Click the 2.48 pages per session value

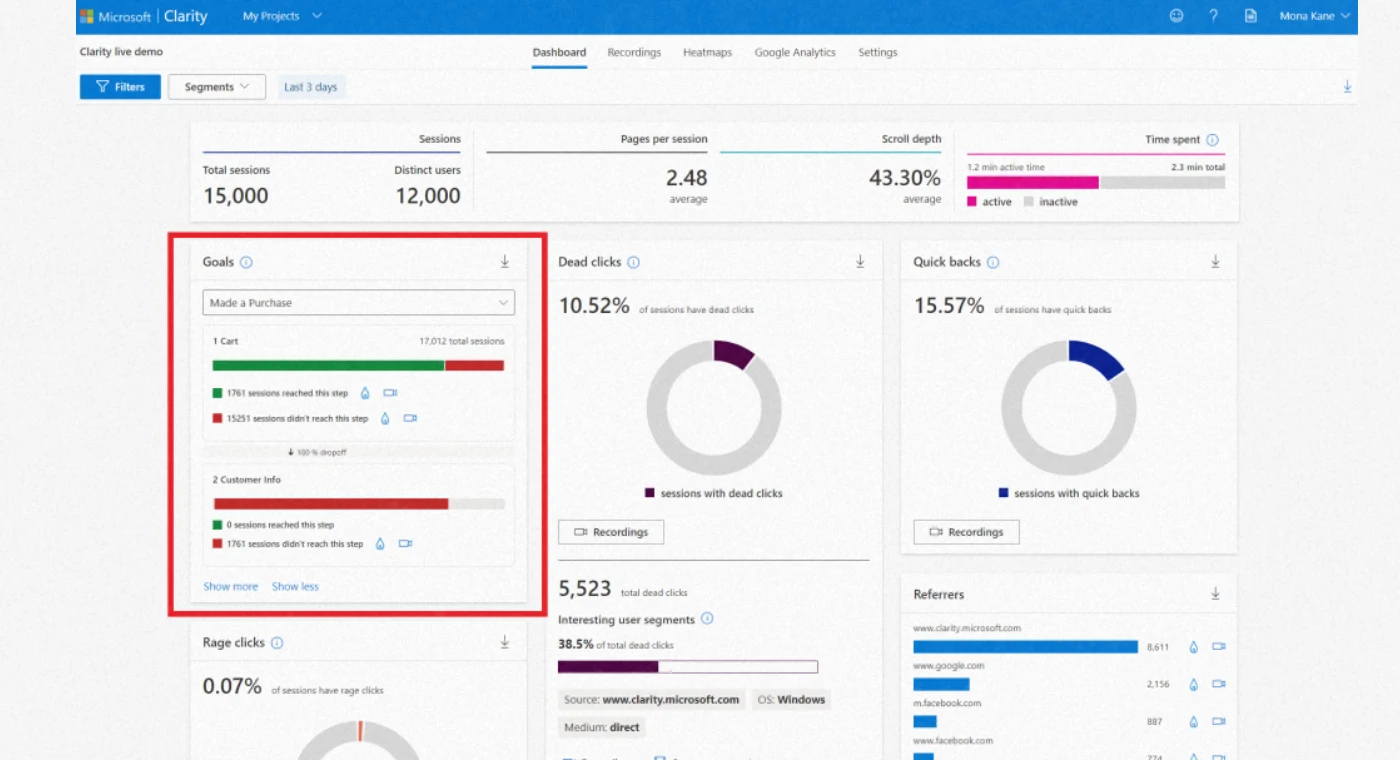point(687,178)
